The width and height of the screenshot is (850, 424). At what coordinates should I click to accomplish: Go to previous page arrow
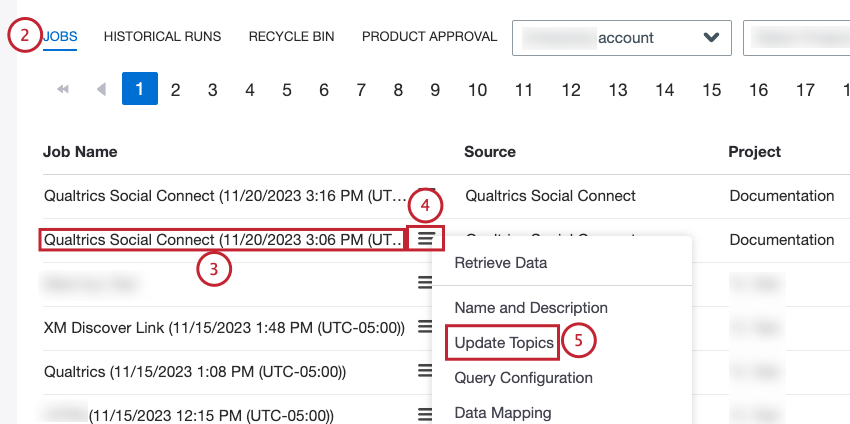[101, 89]
